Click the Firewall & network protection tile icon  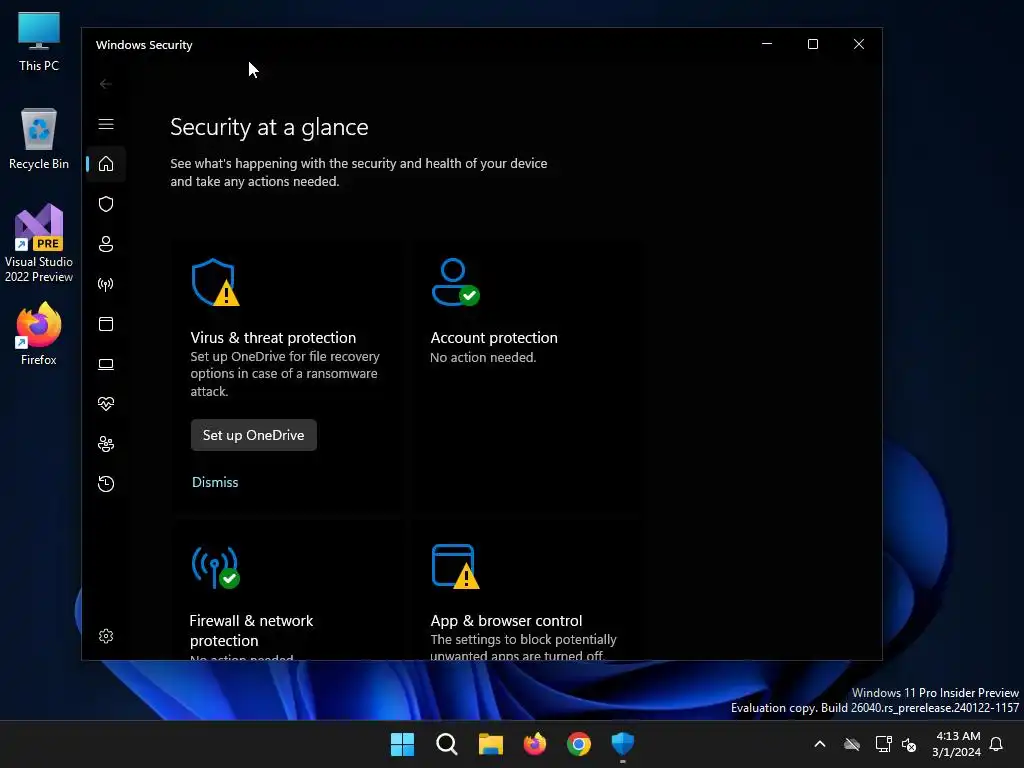coord(216,567)
